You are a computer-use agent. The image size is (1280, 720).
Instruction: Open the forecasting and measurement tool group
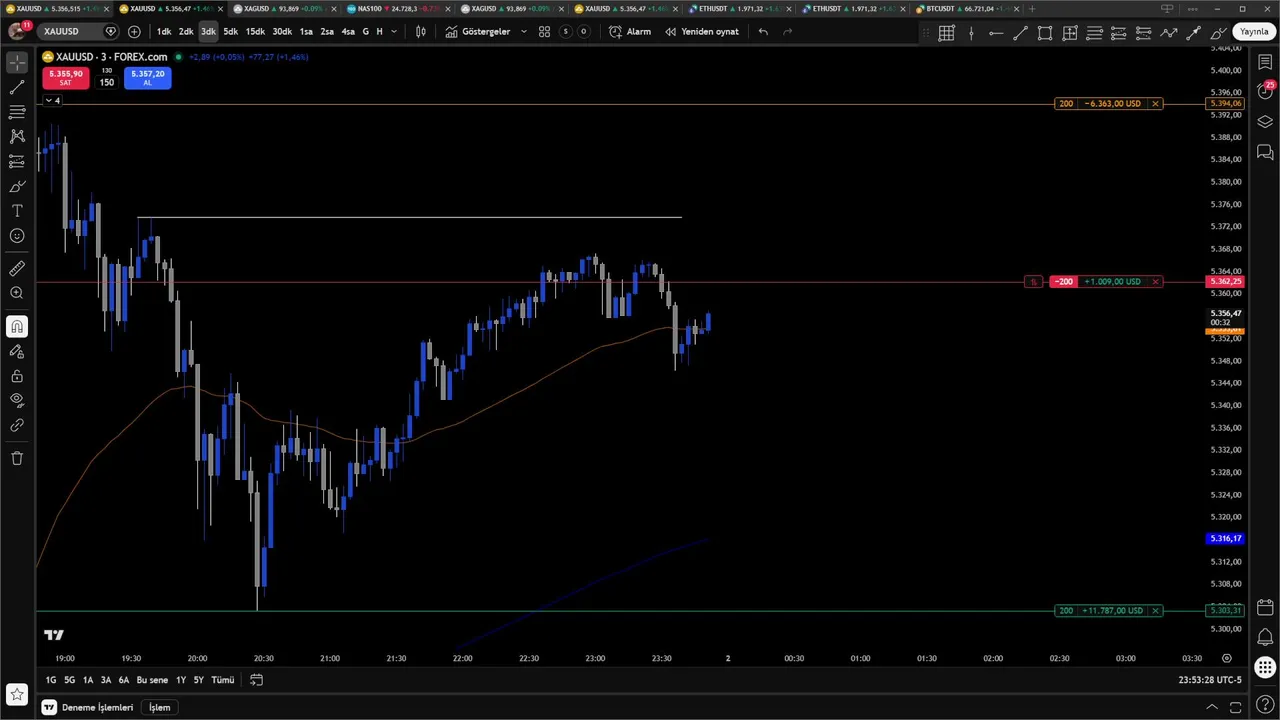(x=17, y=161)
